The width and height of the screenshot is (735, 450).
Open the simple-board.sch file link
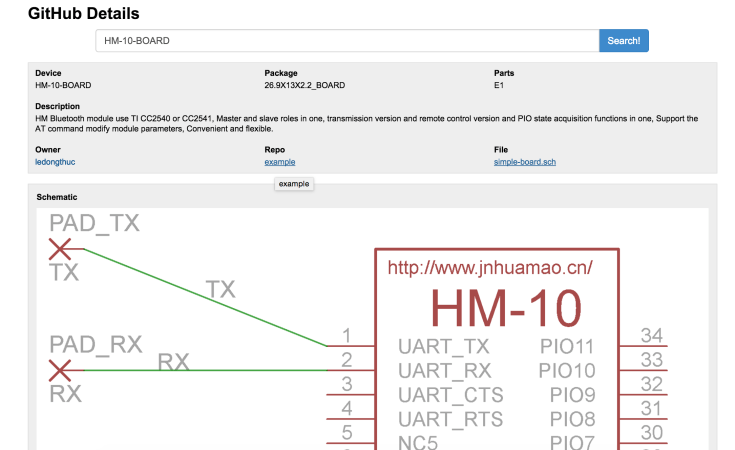pyautogui.click(x=525, y=162)
